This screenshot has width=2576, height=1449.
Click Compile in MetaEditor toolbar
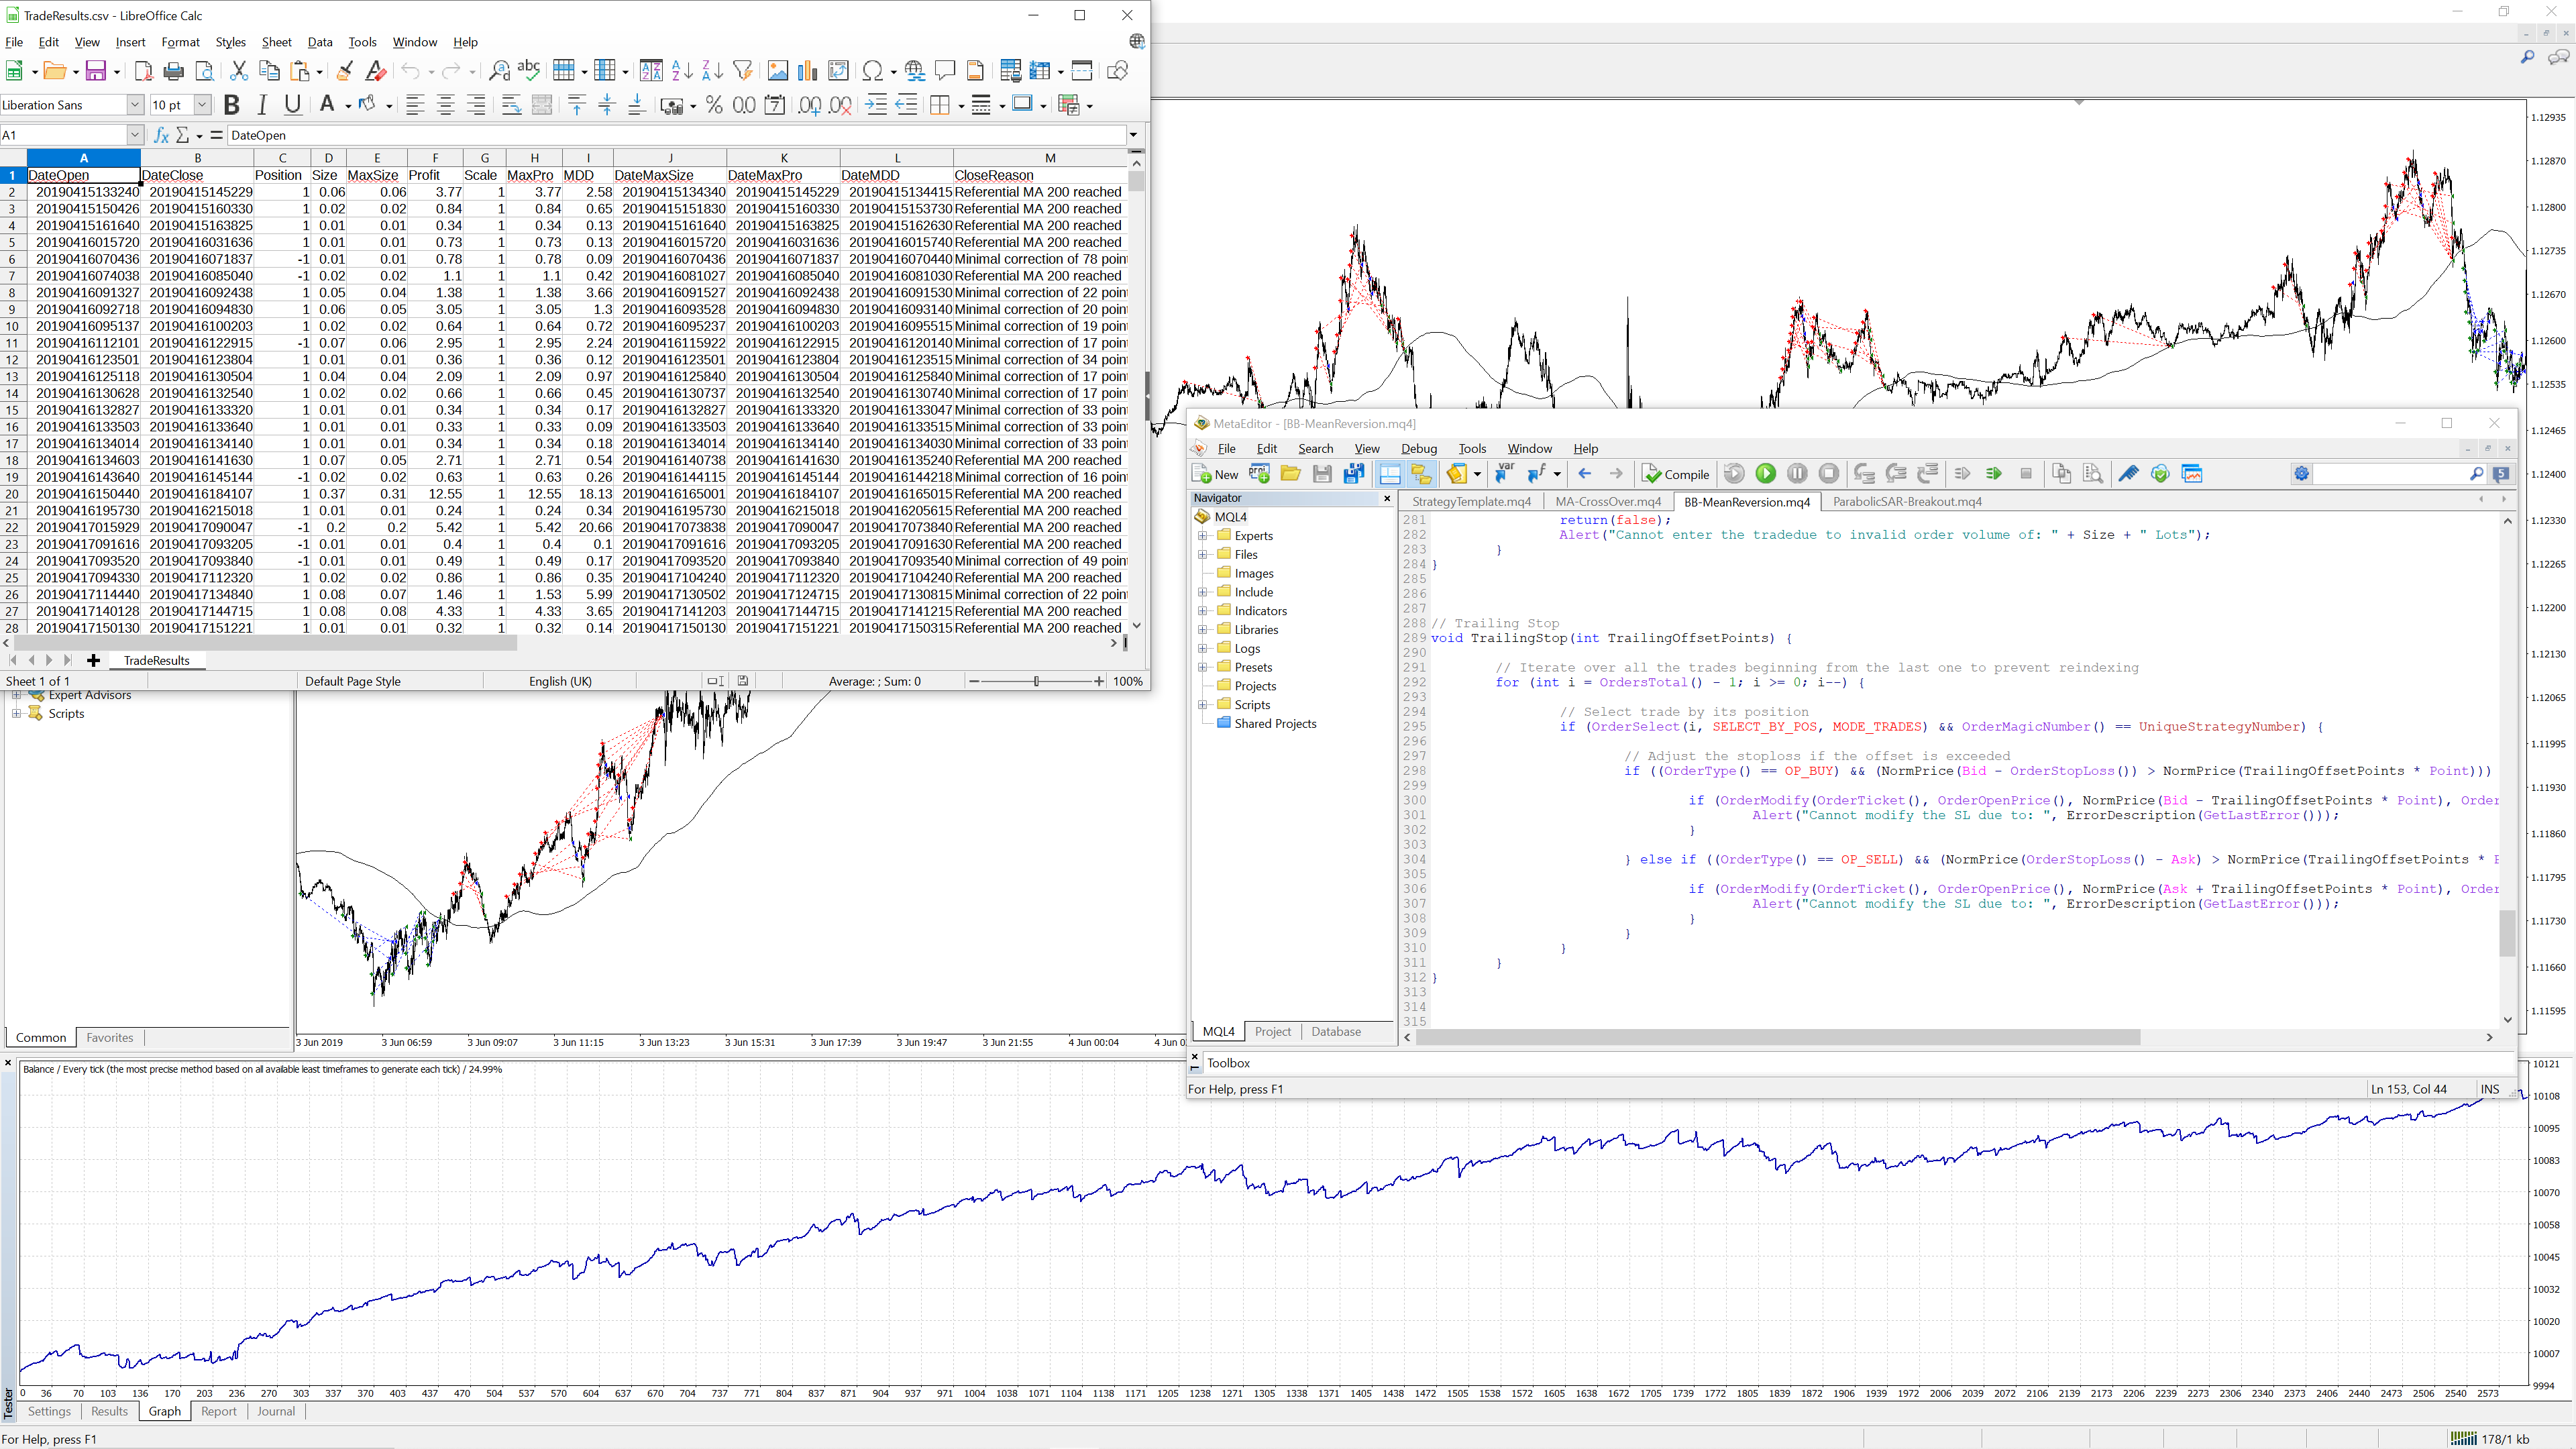tap(1676, 474)
